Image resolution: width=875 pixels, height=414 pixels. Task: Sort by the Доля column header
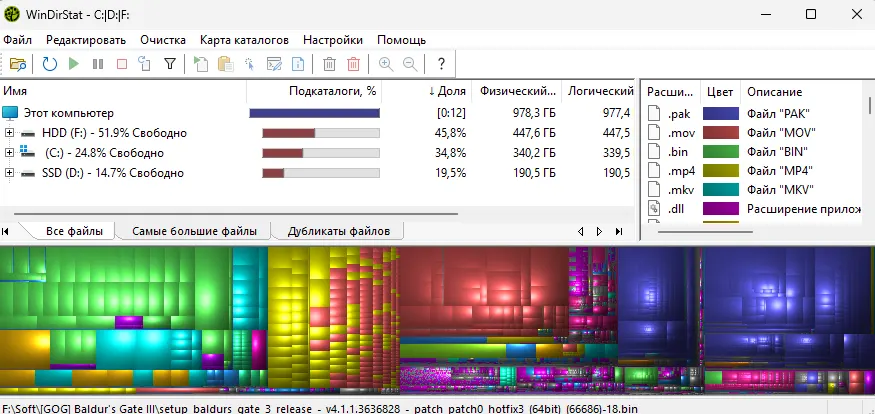[x=446, y=91]
